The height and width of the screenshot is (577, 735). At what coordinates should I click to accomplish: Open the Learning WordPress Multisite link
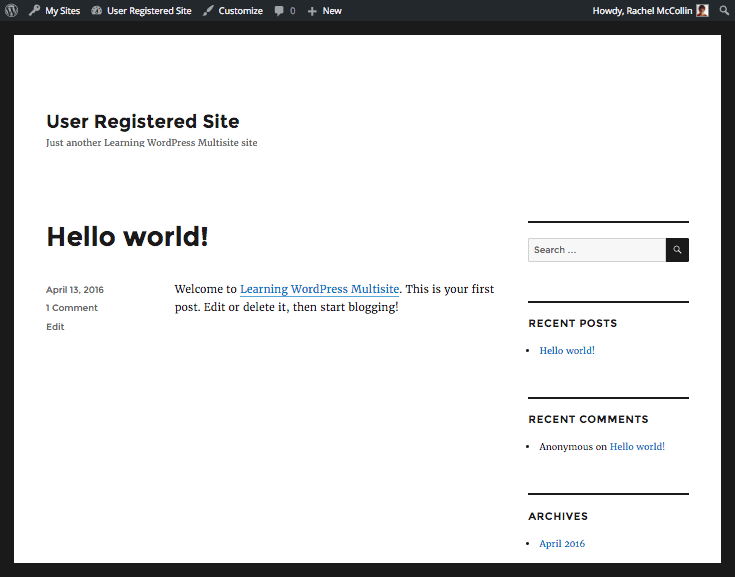[x=319, y=289]
